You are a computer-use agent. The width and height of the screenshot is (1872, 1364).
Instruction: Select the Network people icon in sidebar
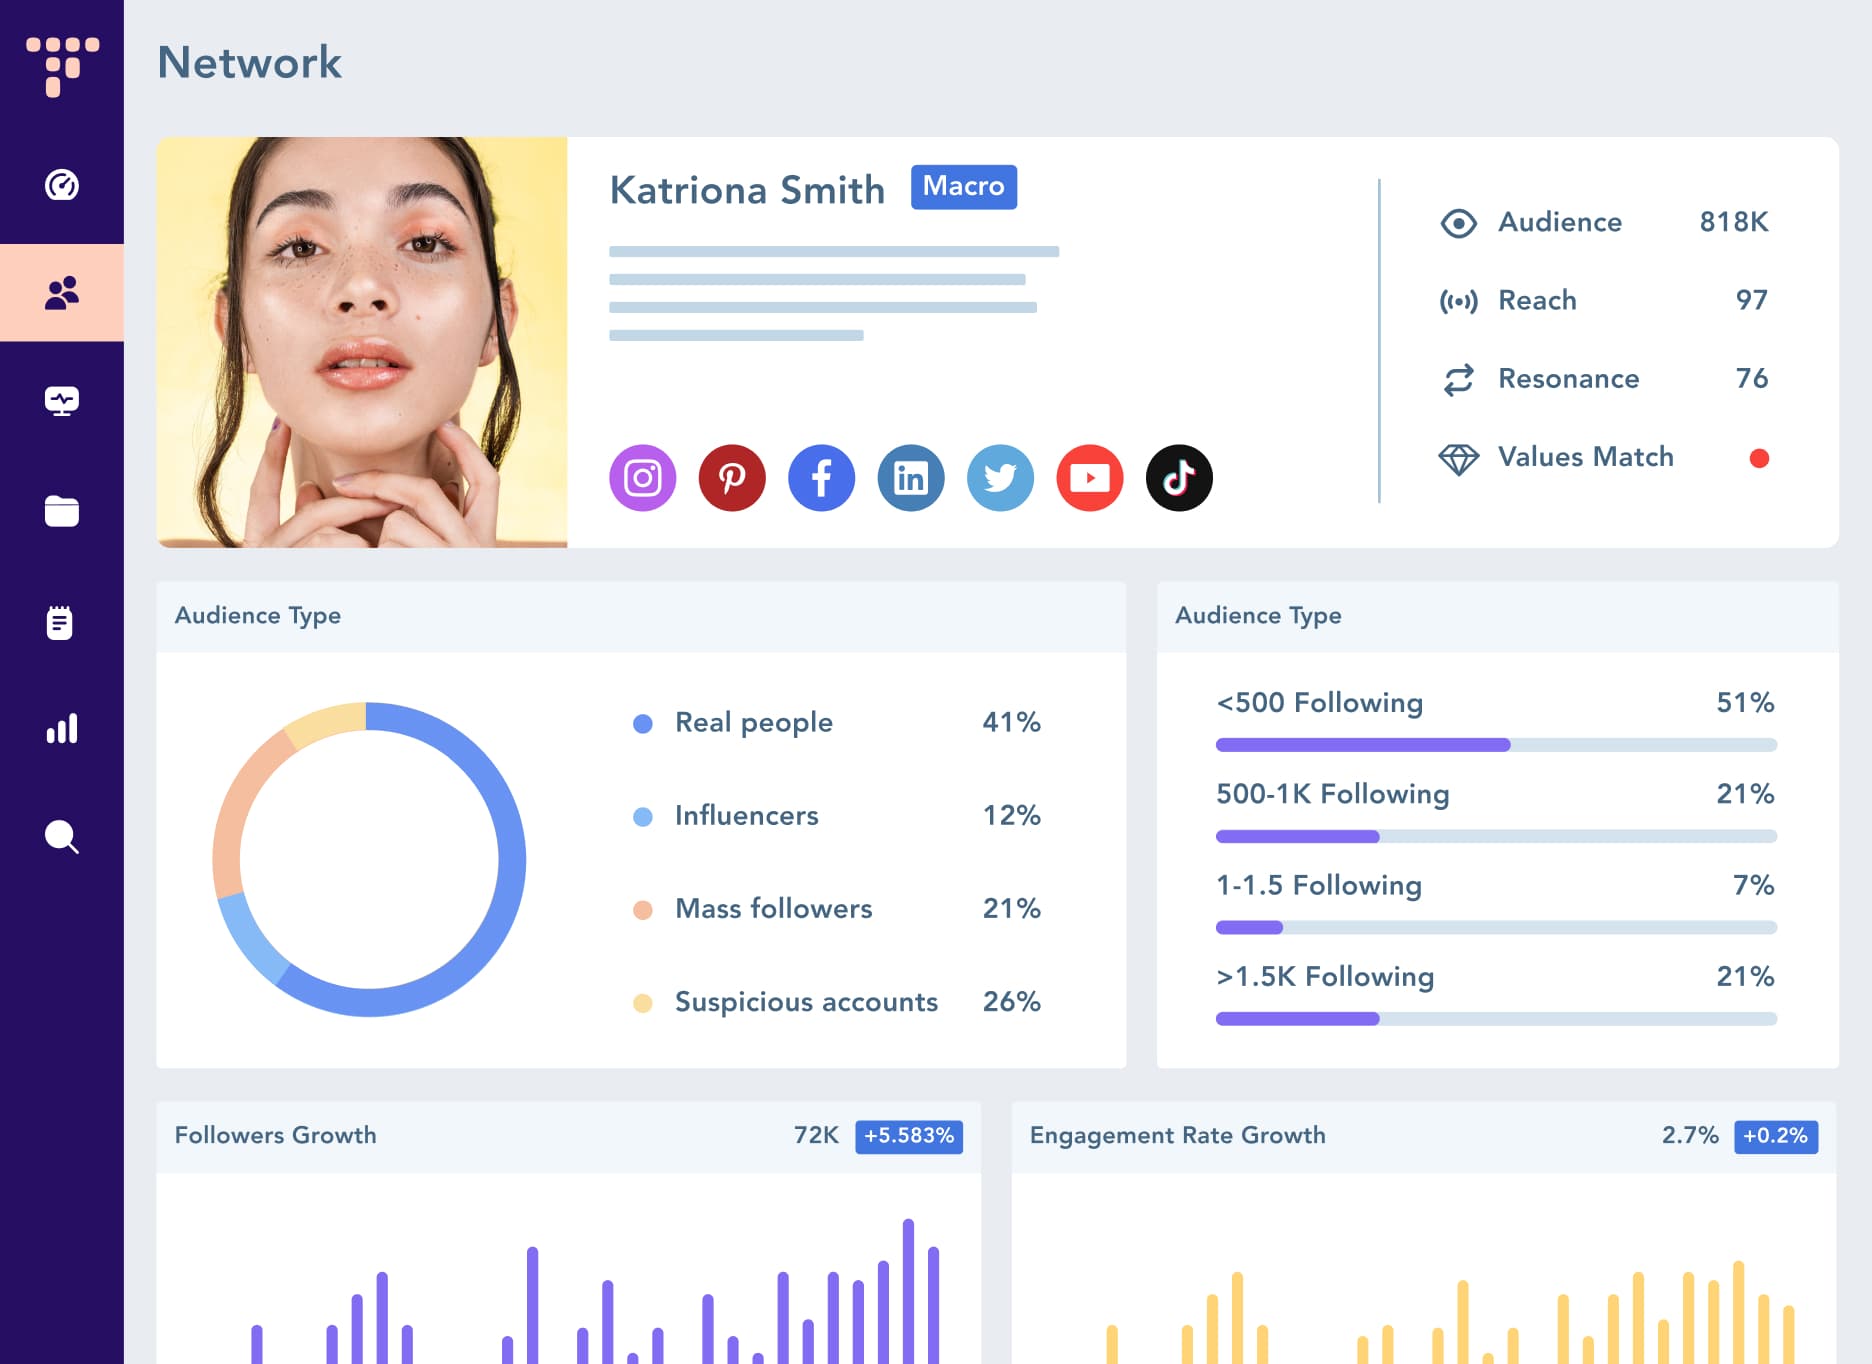(62, 293)
